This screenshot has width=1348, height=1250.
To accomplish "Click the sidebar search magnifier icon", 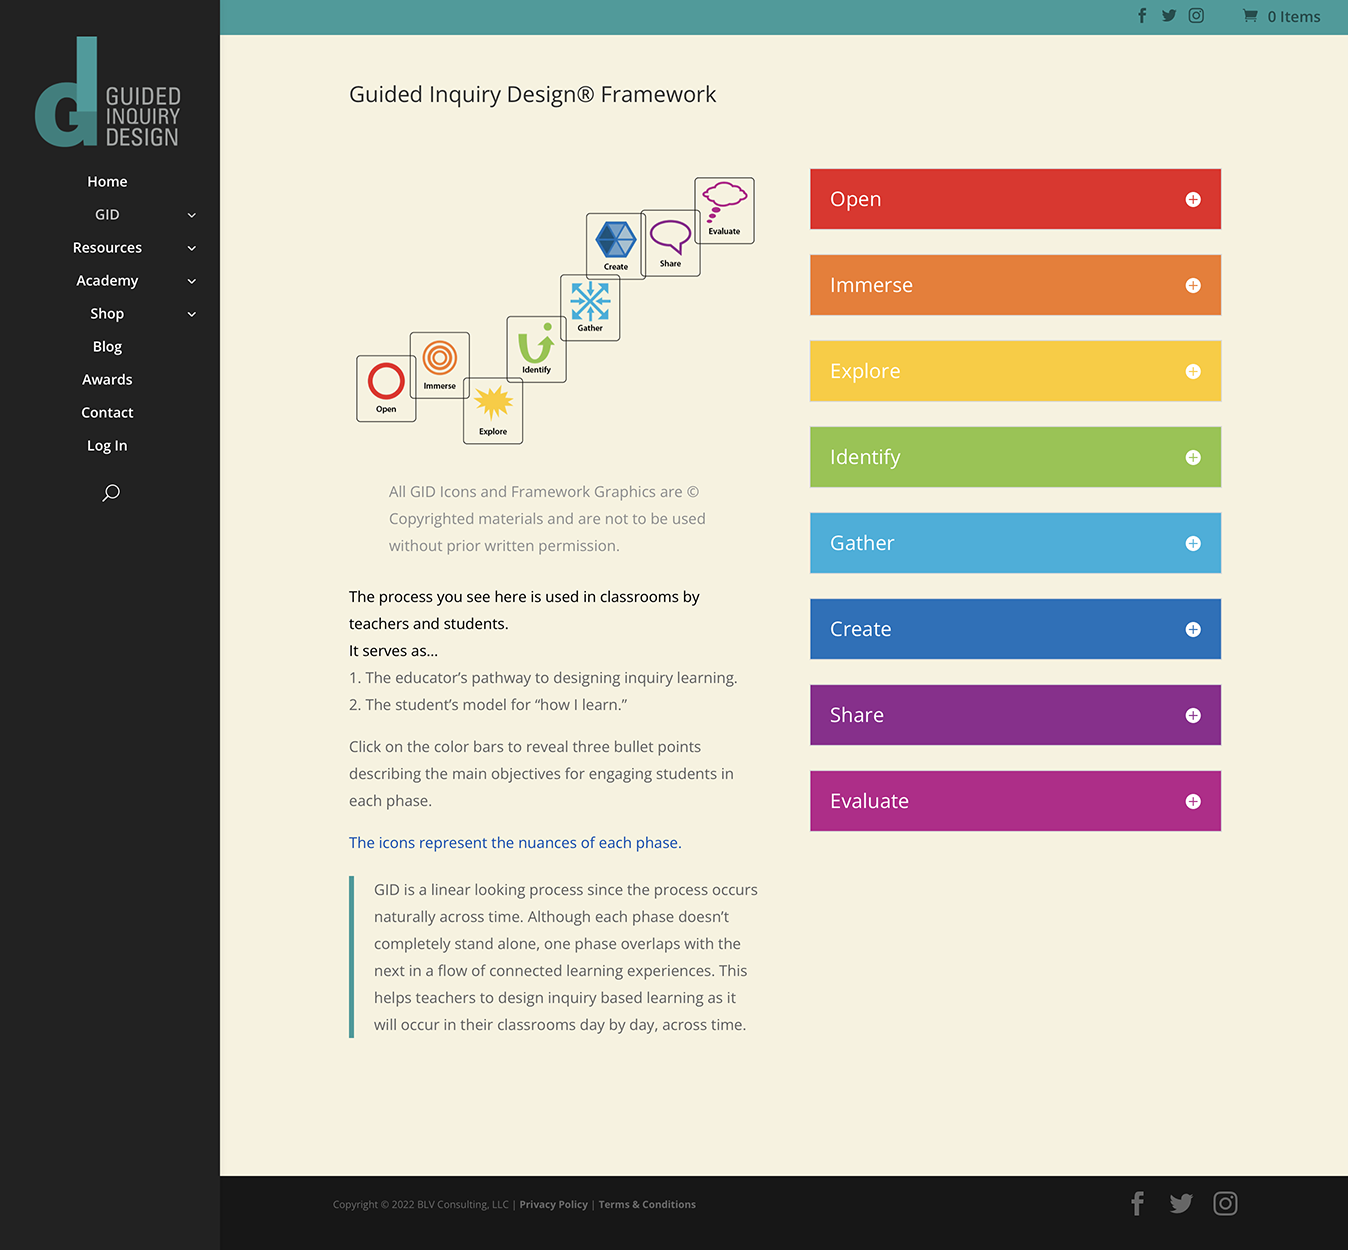I will [111, 492].
